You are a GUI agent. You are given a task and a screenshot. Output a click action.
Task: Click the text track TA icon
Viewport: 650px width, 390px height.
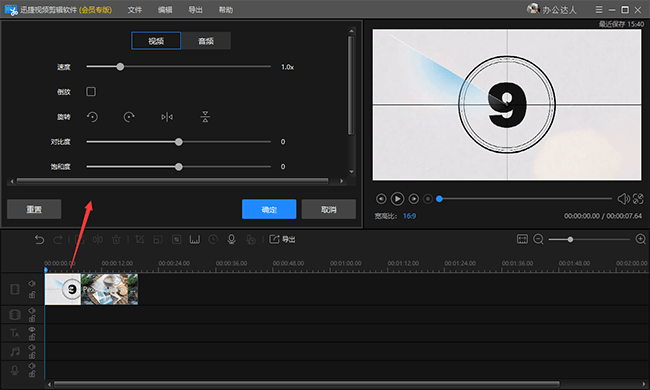15,333
